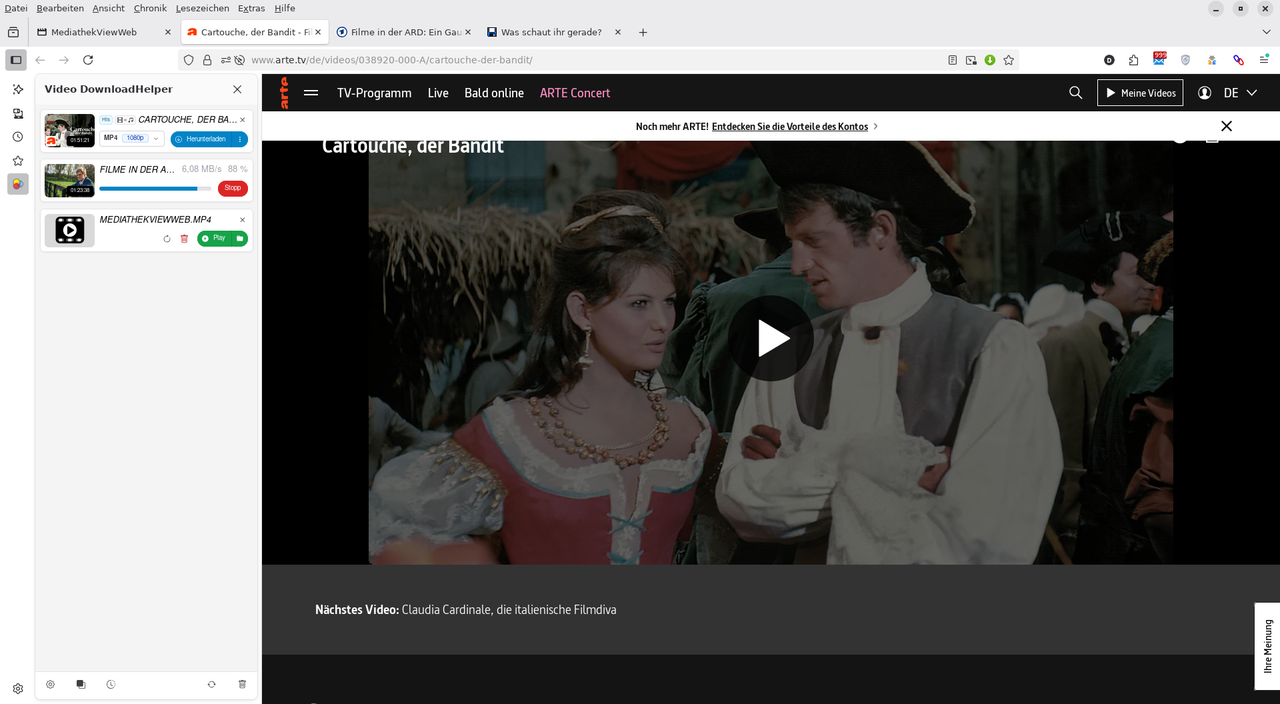Go to ARTE TV-Programm

pyautogui.click(x=374, y=93)
